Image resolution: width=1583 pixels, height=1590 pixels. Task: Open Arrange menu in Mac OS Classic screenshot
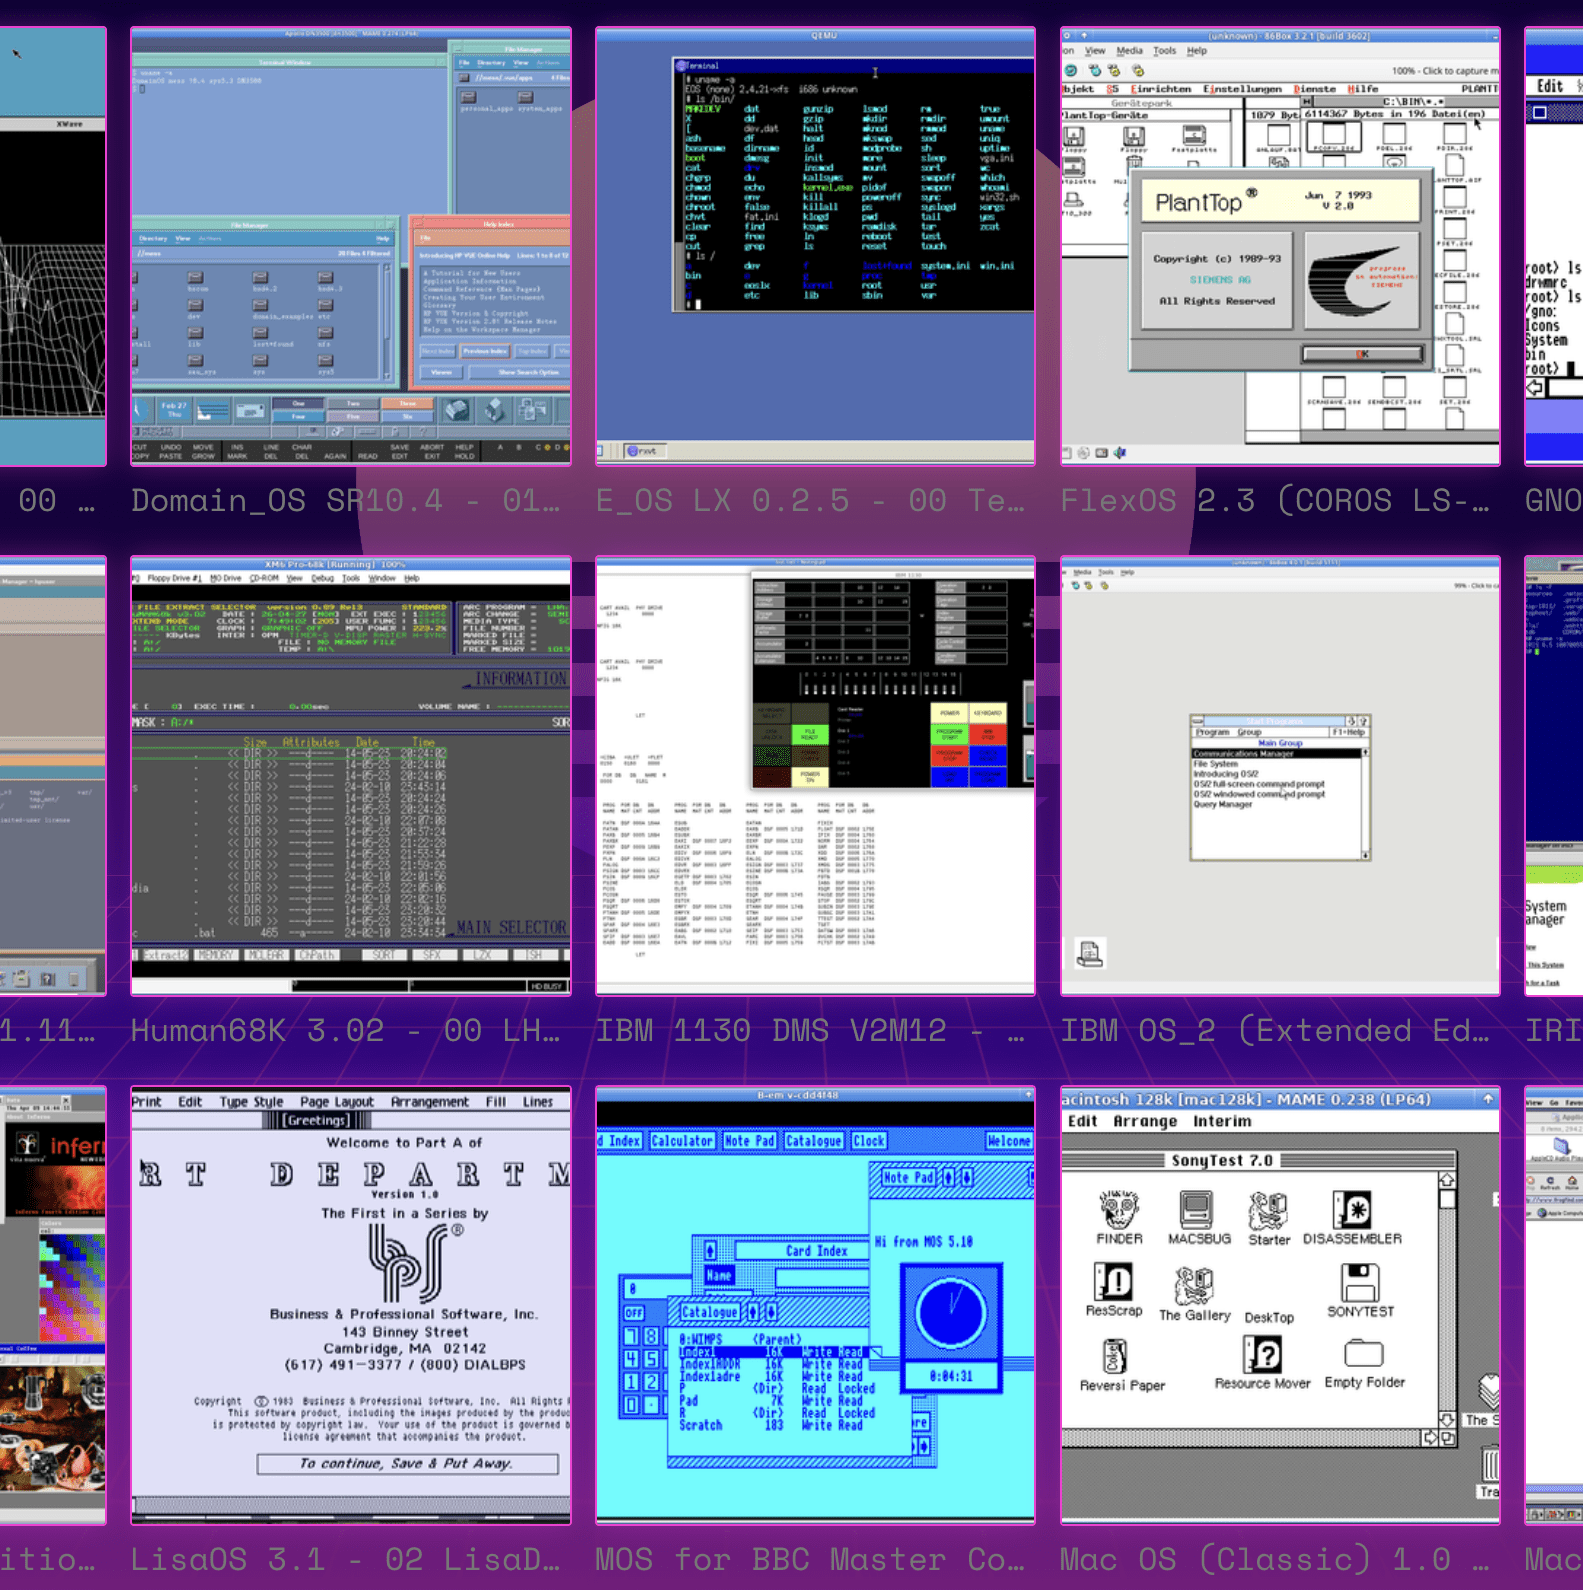1145,1121
